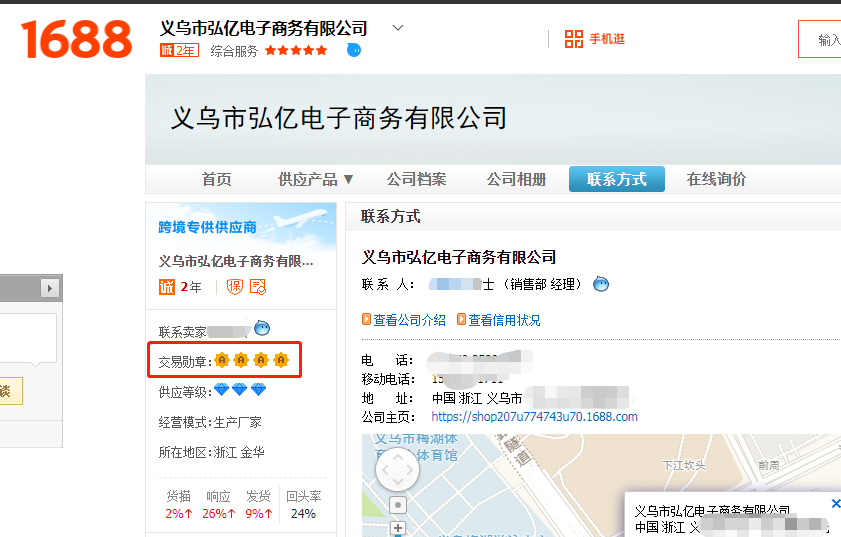Click Wangwang icon next to 联系卖家
Viewport: 841px width, 537px height.
(262, 328)
